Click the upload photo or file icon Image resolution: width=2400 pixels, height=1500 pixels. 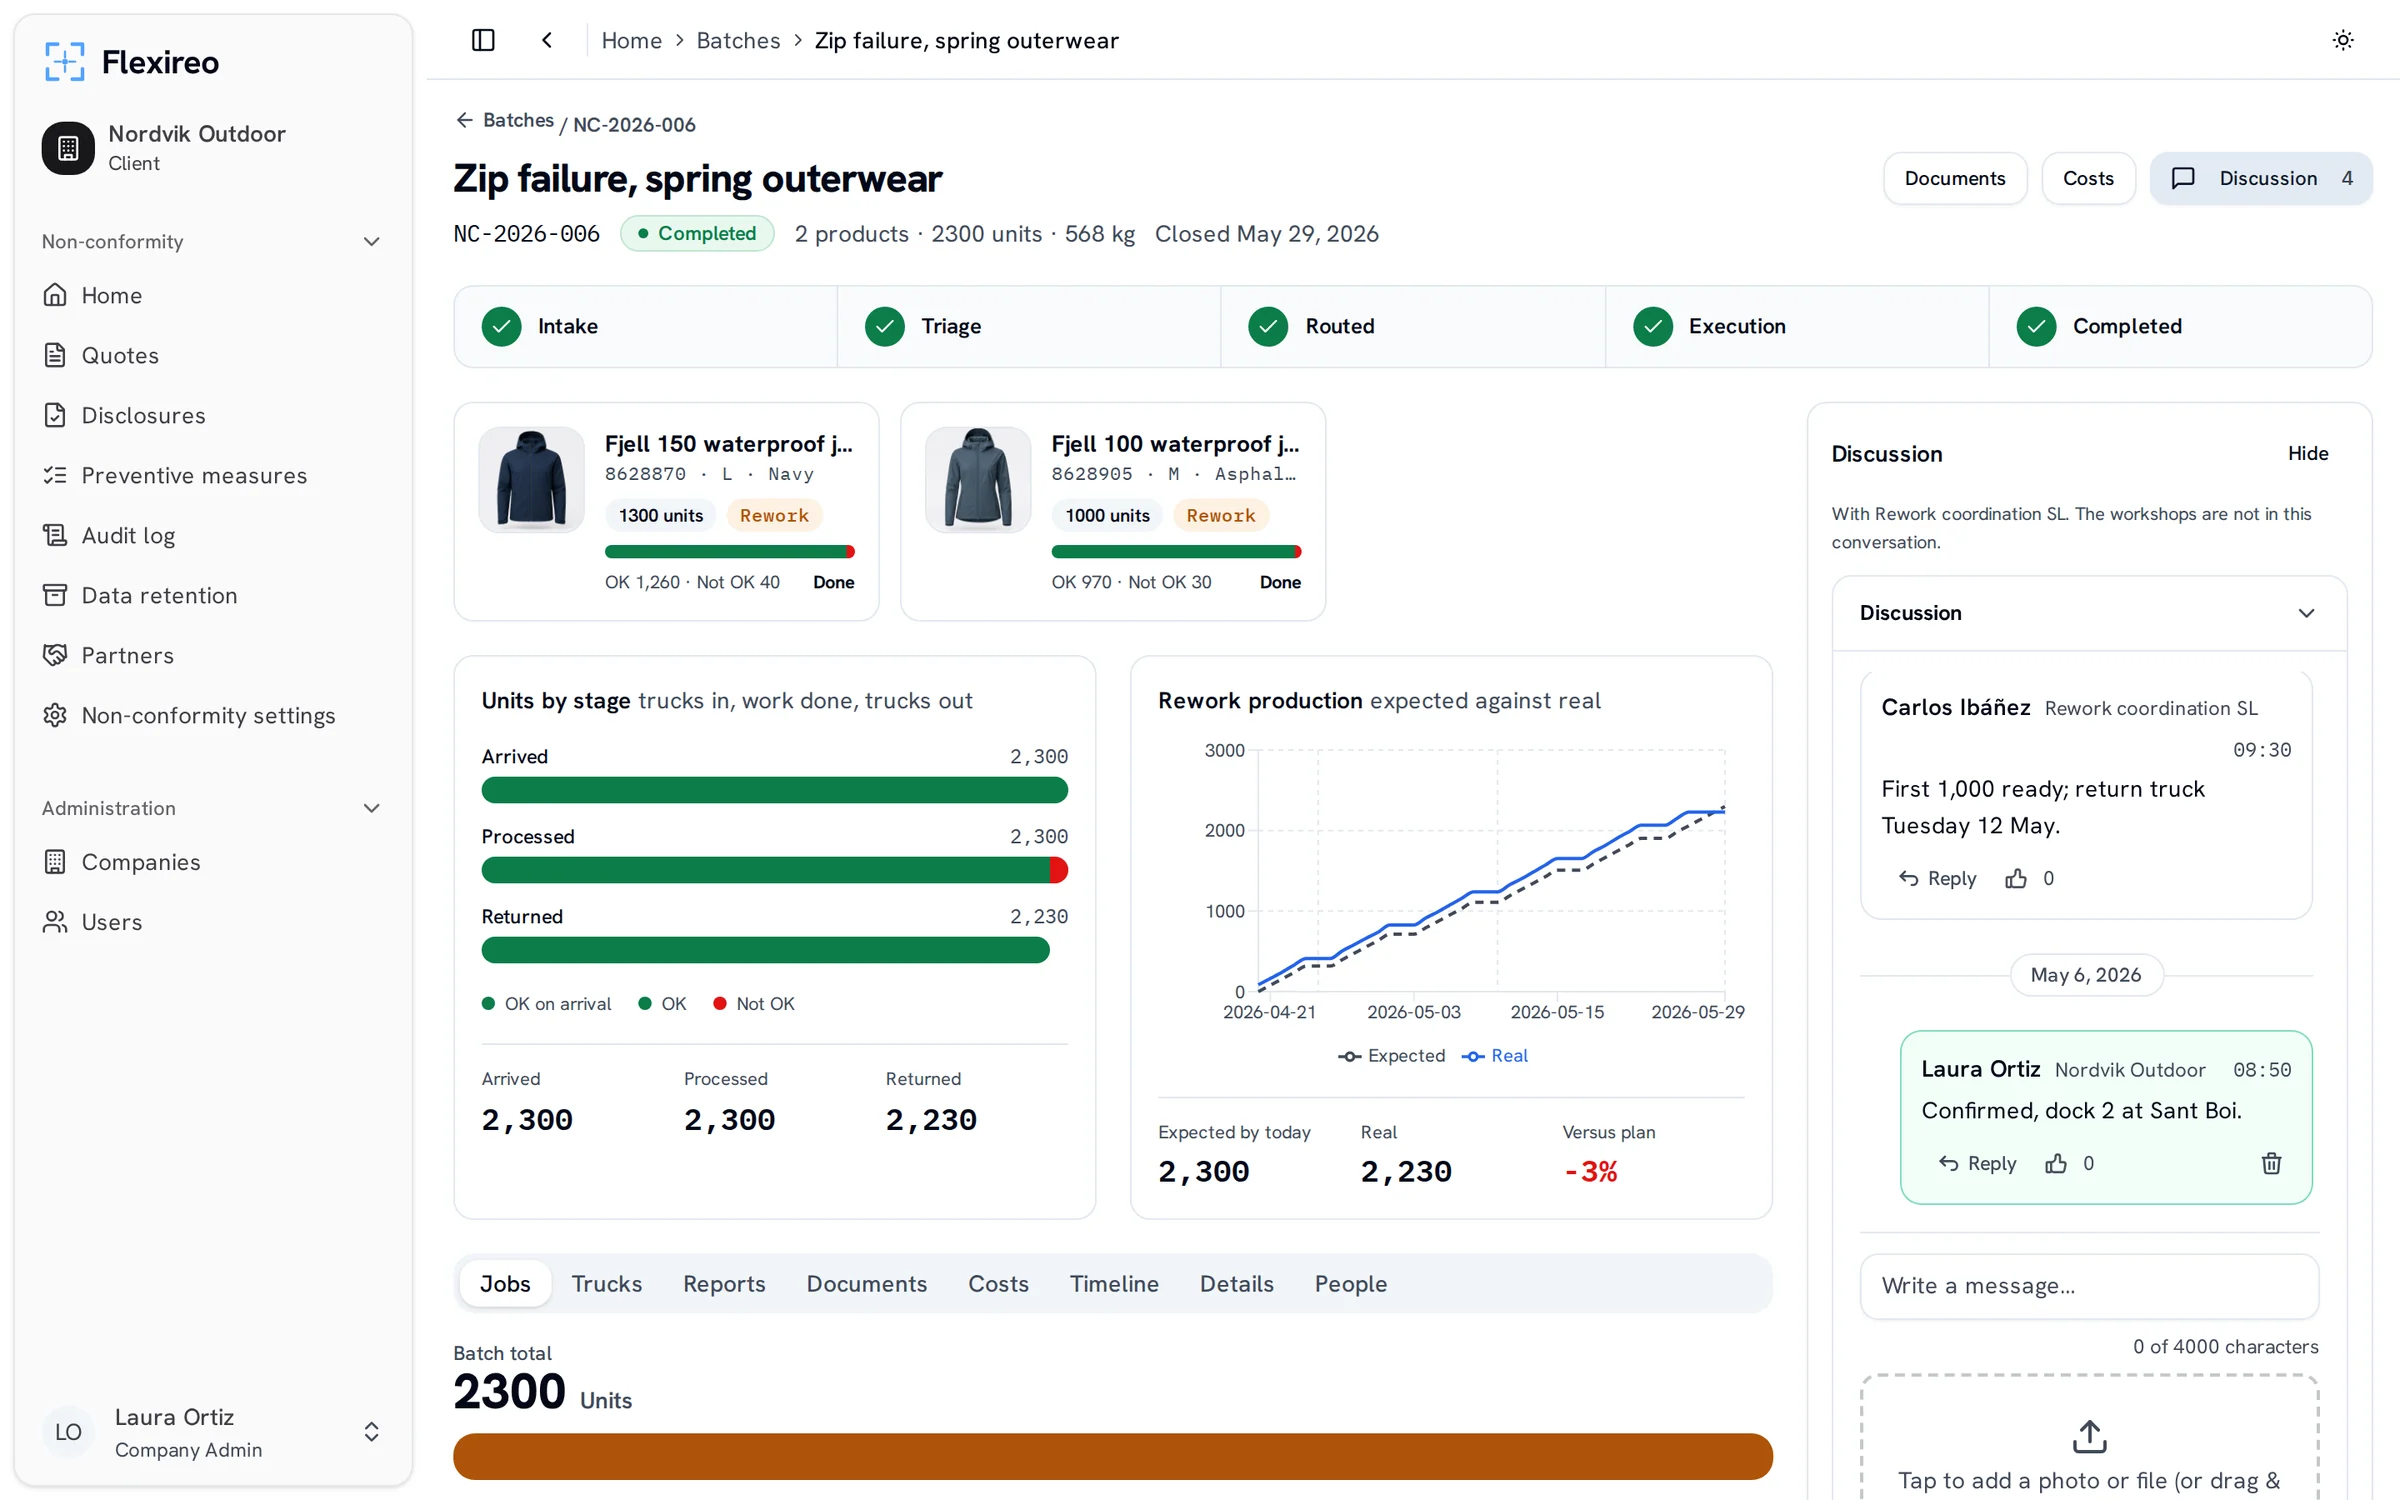(2089, 1436)
